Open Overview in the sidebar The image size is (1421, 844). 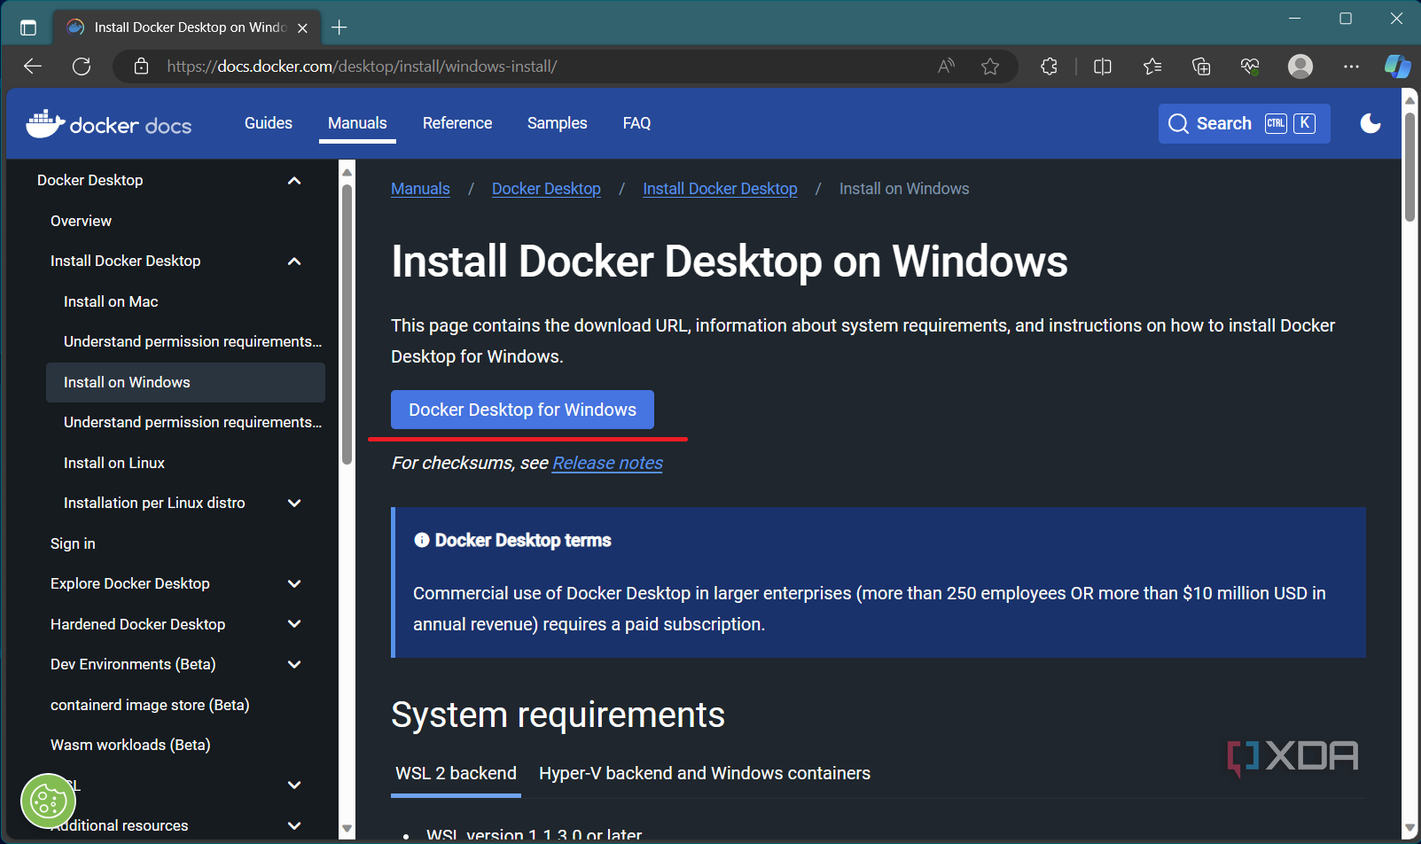(81, 221)
